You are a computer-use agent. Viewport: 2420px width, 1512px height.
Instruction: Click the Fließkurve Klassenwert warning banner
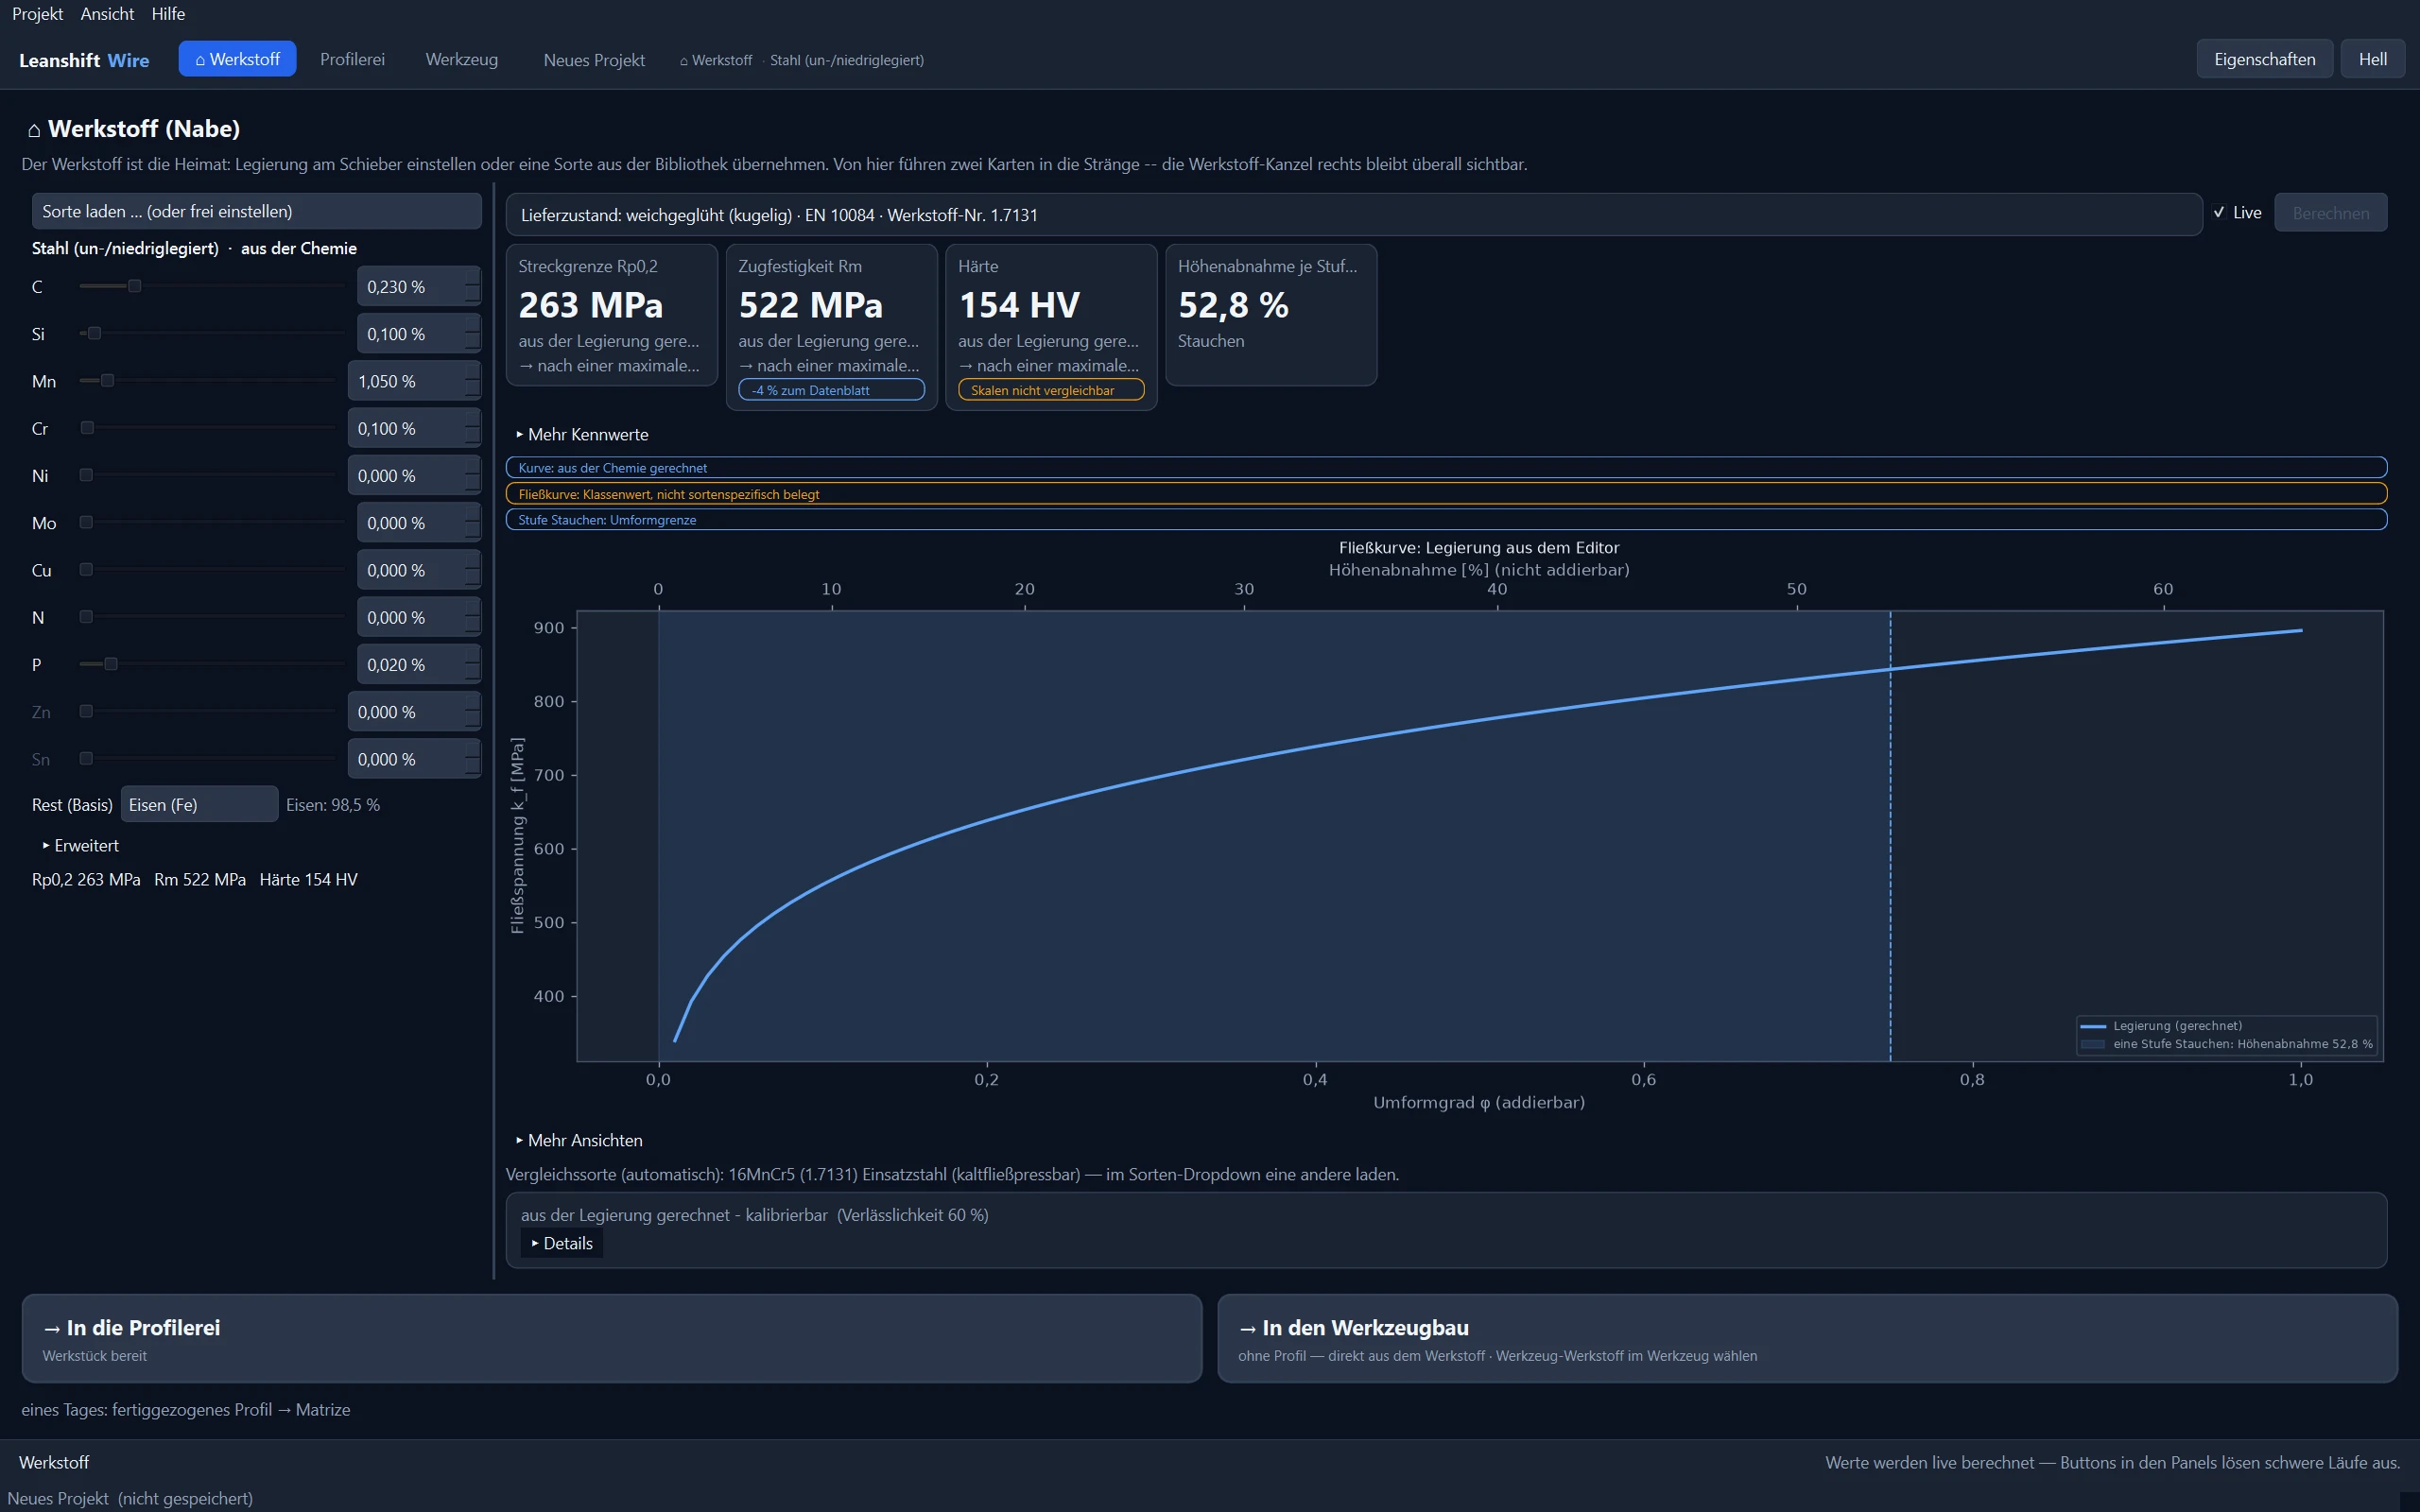pyautogui.click(x=1446, y=493)
